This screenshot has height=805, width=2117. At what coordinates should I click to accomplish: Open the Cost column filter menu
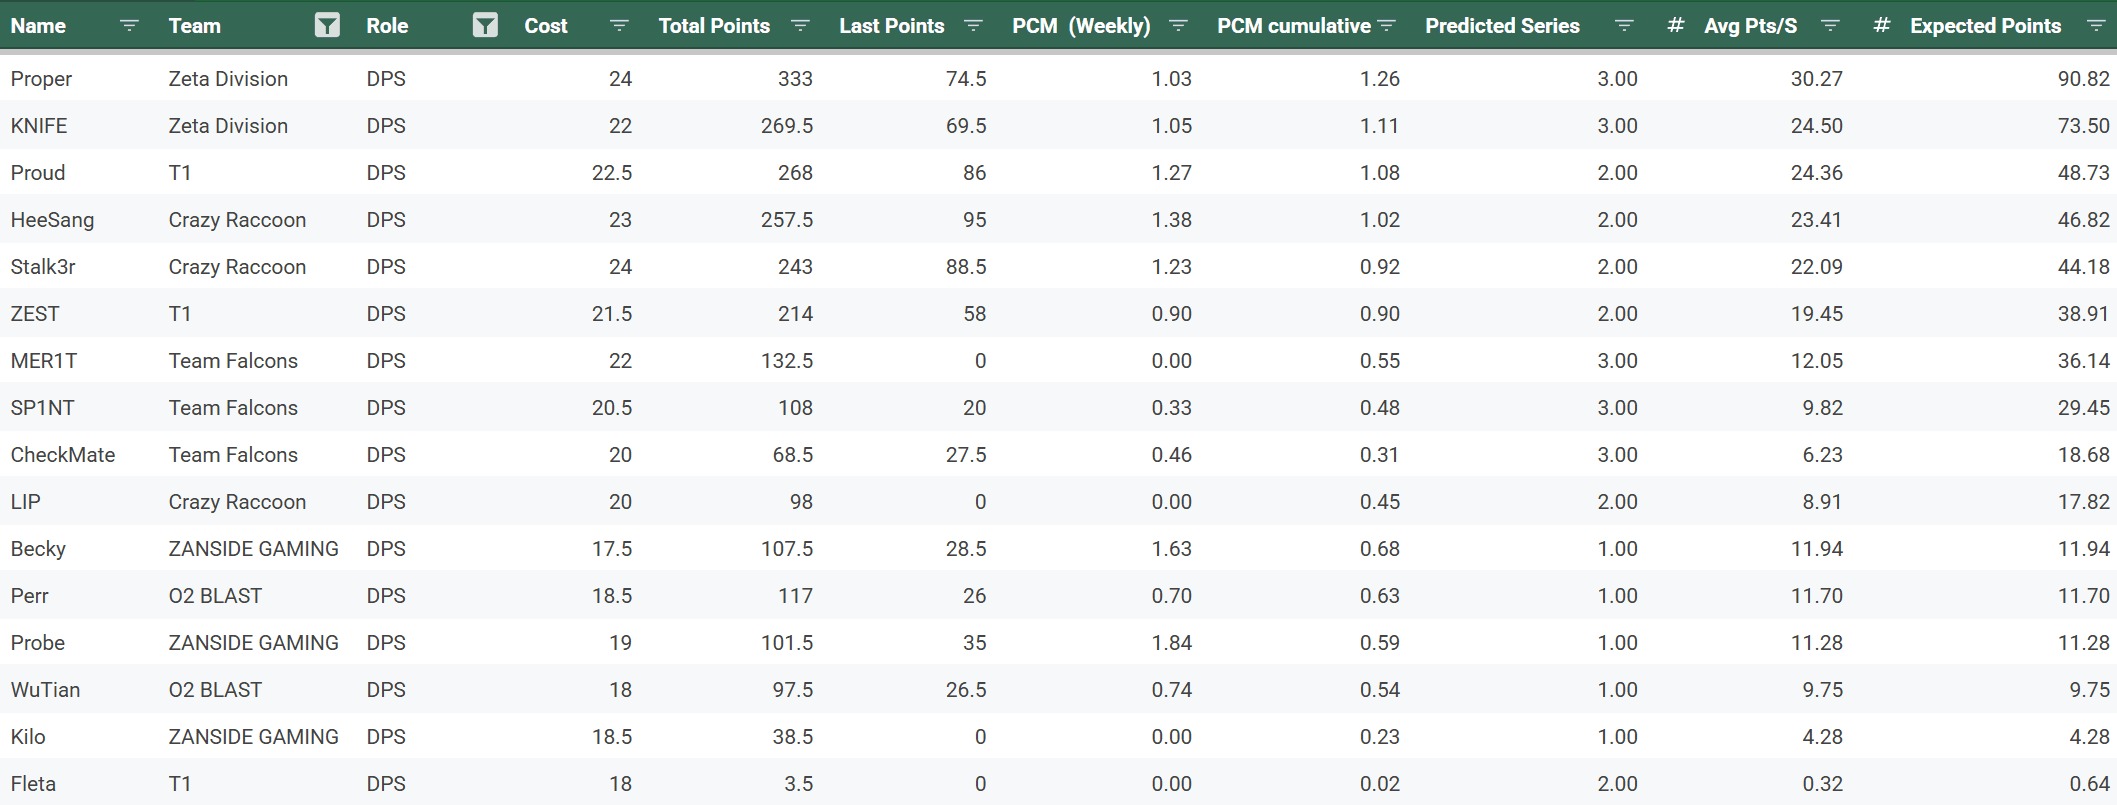[619, 26]
